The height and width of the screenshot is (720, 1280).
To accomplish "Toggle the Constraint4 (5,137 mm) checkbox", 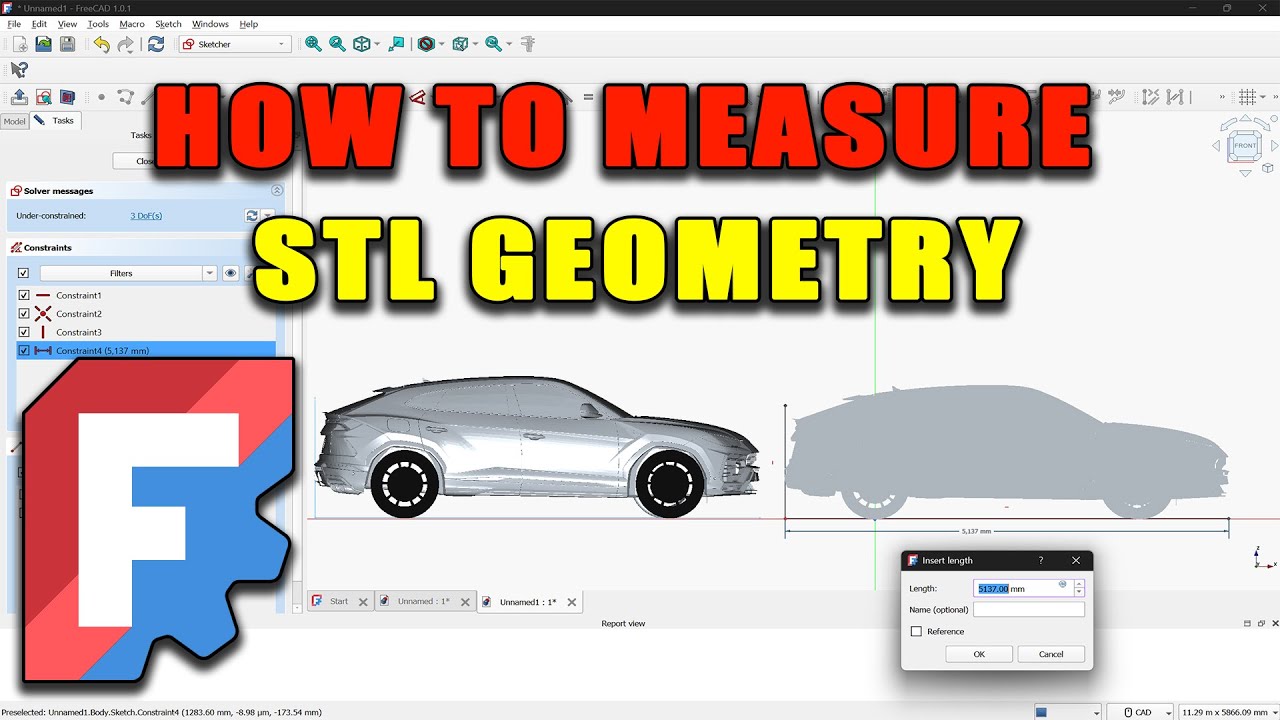I will [x=24, y=350].
